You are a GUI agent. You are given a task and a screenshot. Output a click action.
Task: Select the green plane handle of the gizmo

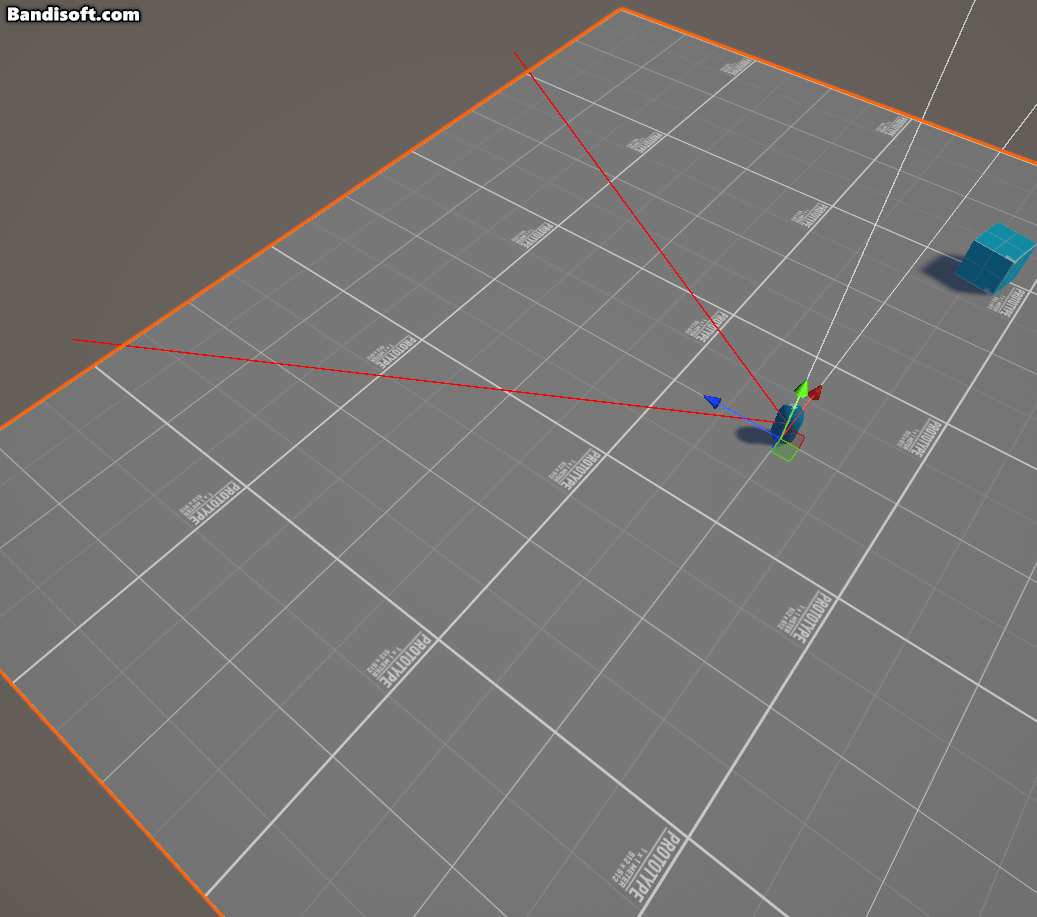click(785, 450)
